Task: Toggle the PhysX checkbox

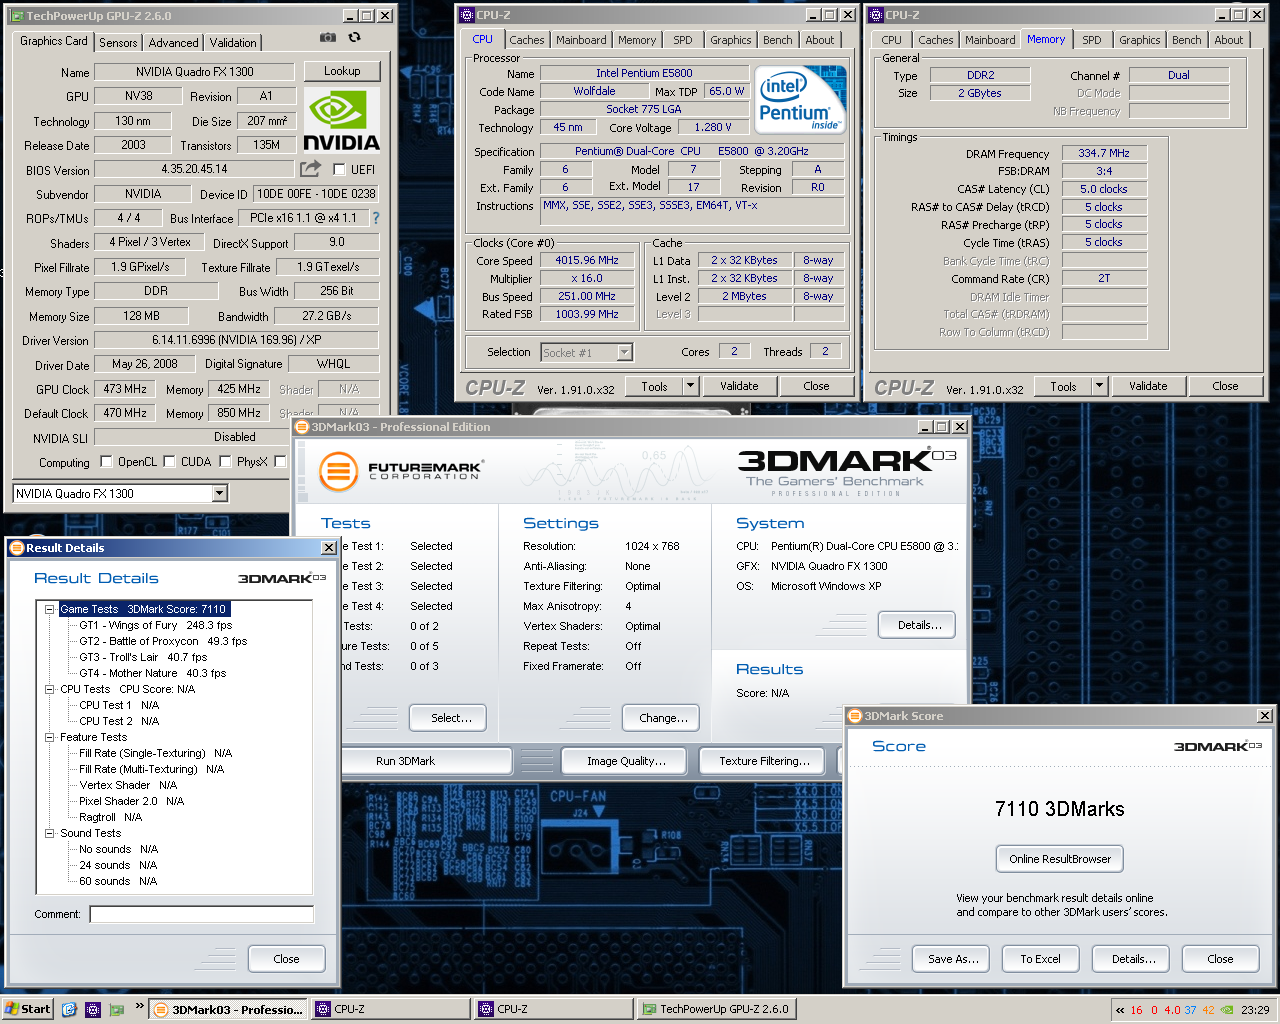Action: (x=225, y=461)
